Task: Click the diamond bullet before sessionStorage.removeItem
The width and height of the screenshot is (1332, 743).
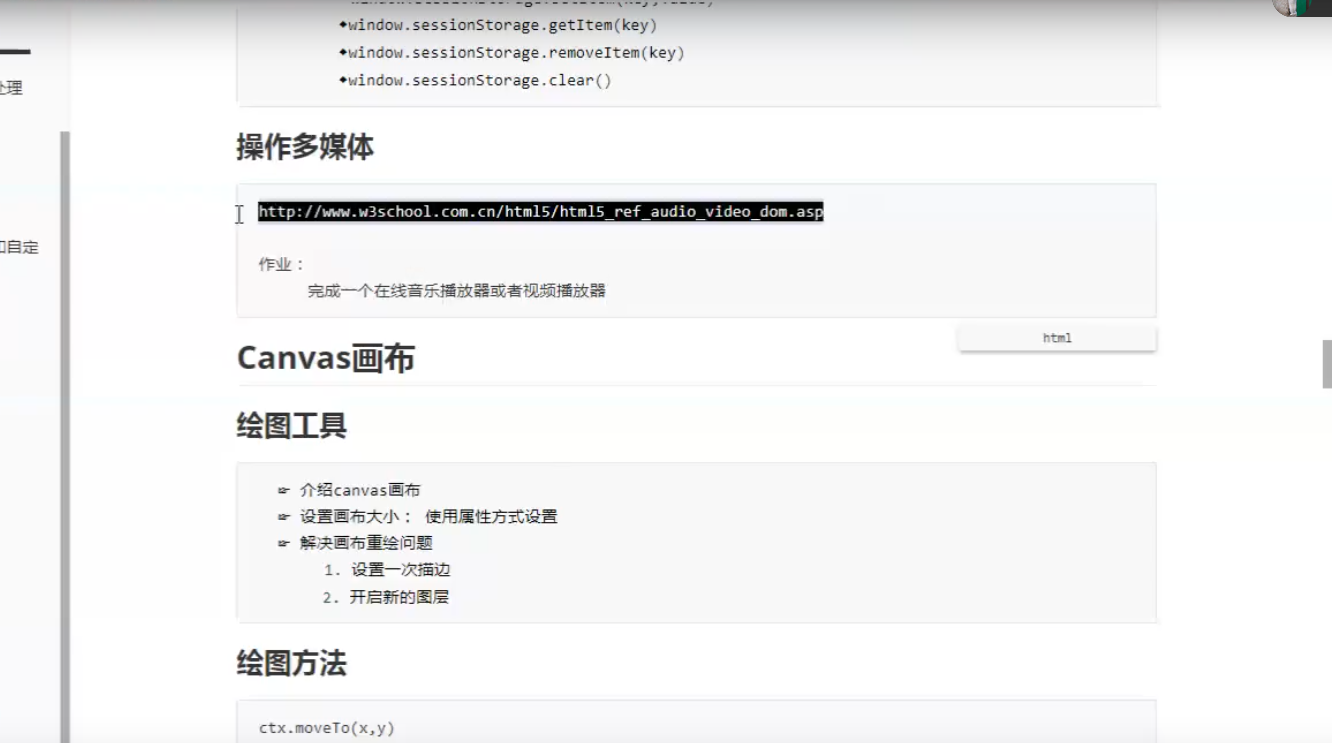Action: pyautogui.click(x=343, y=53)
